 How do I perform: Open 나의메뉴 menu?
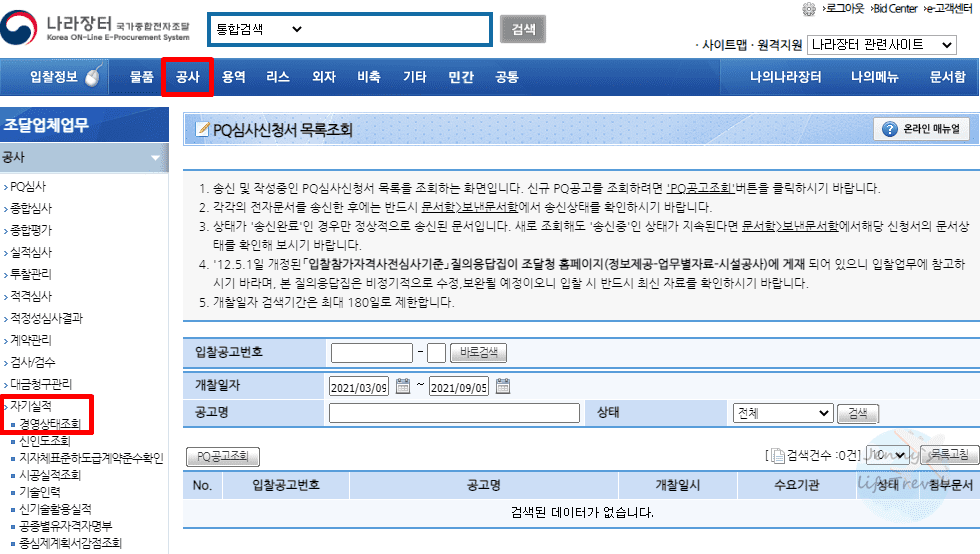tap(874, 76)
